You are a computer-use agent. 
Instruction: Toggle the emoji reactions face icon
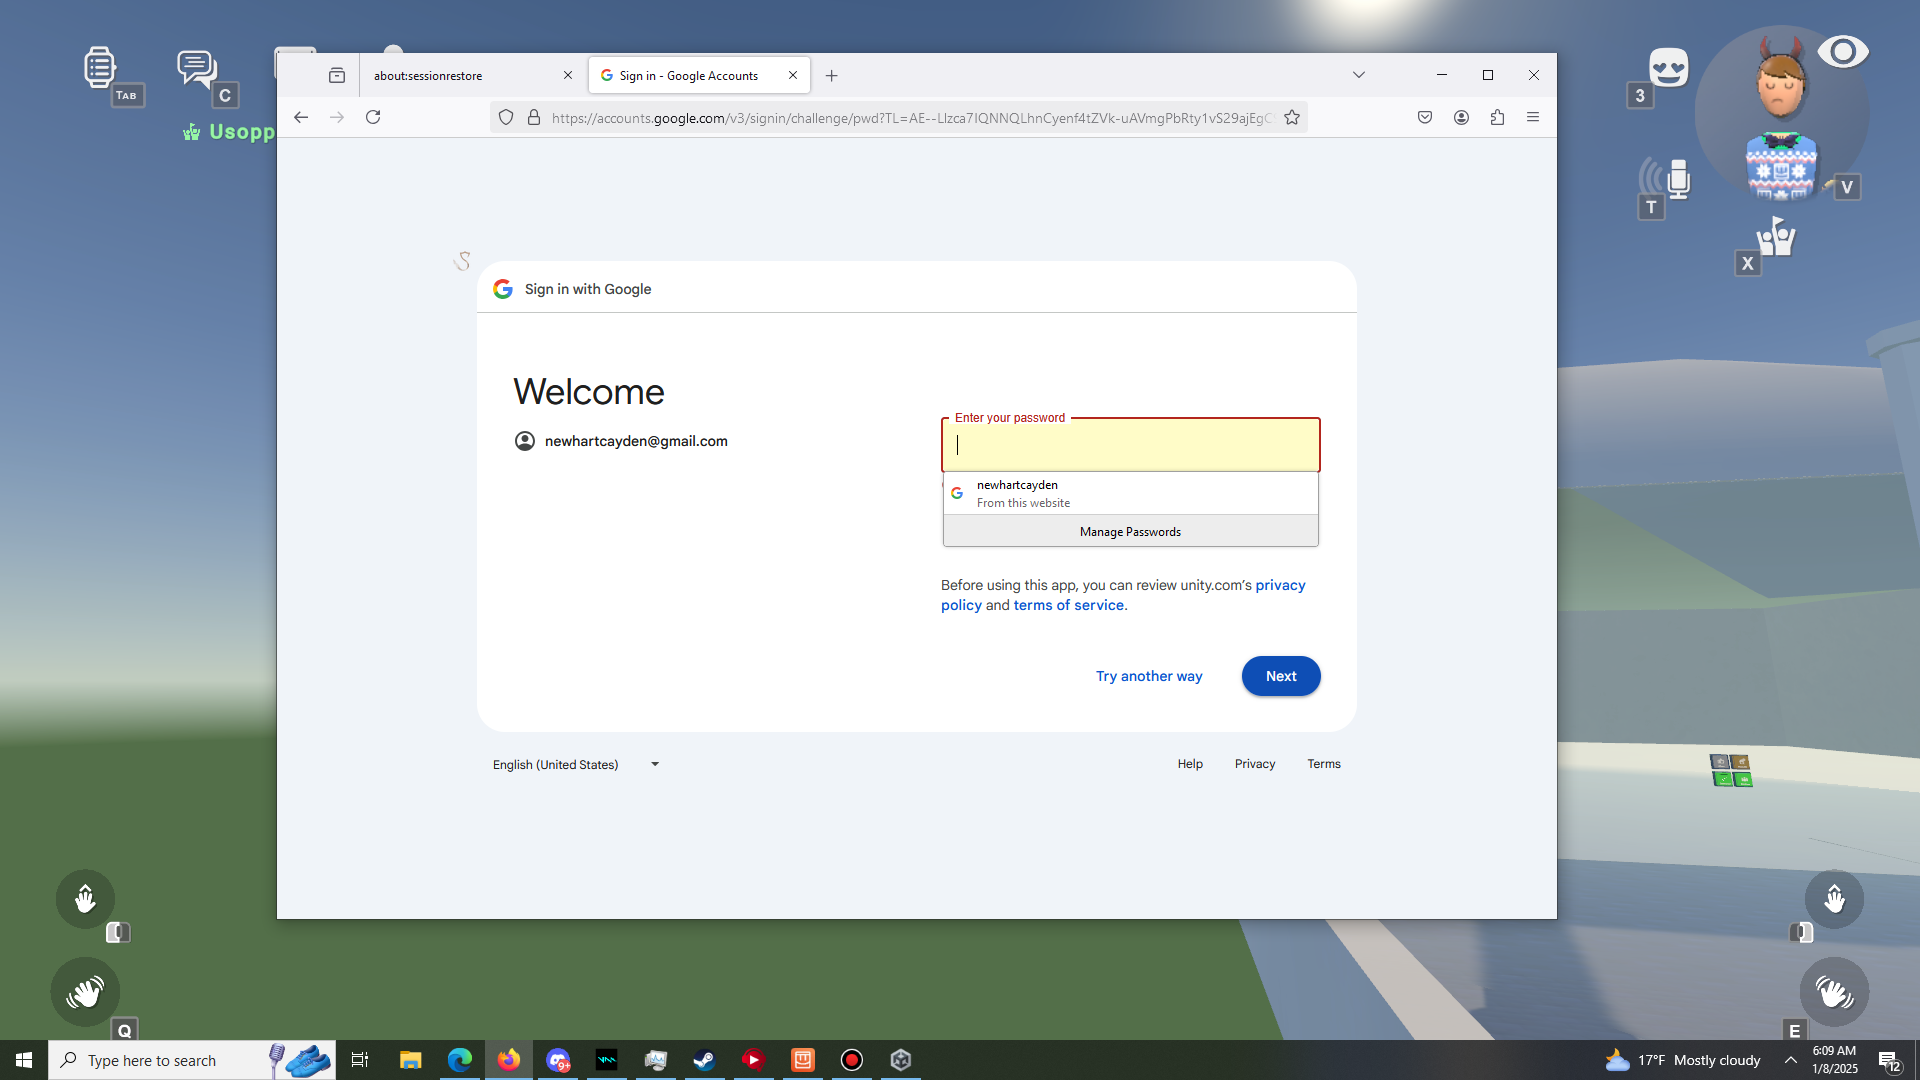[x=1668, y=68]
